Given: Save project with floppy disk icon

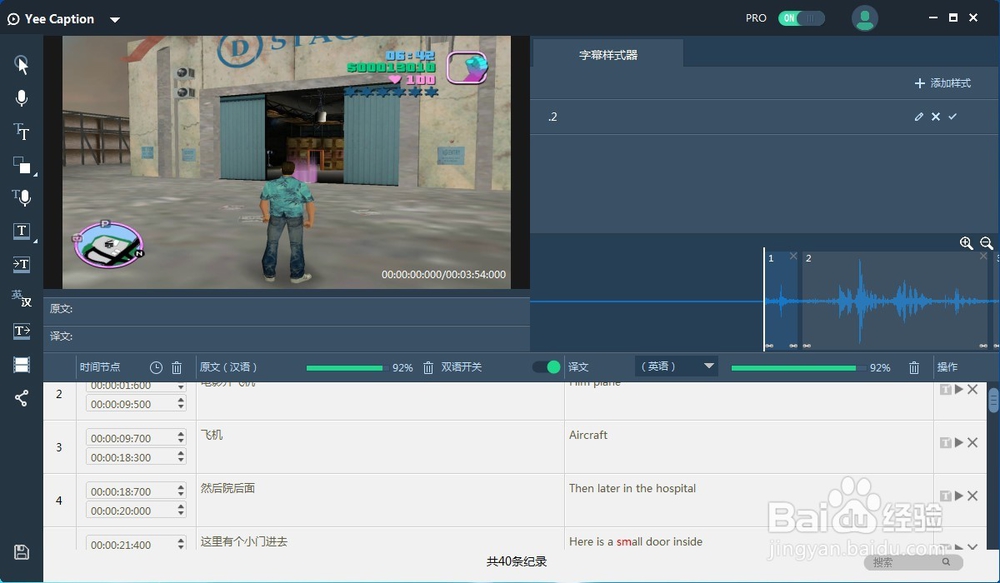Looking at the screenshot, I should click(22, 552).
